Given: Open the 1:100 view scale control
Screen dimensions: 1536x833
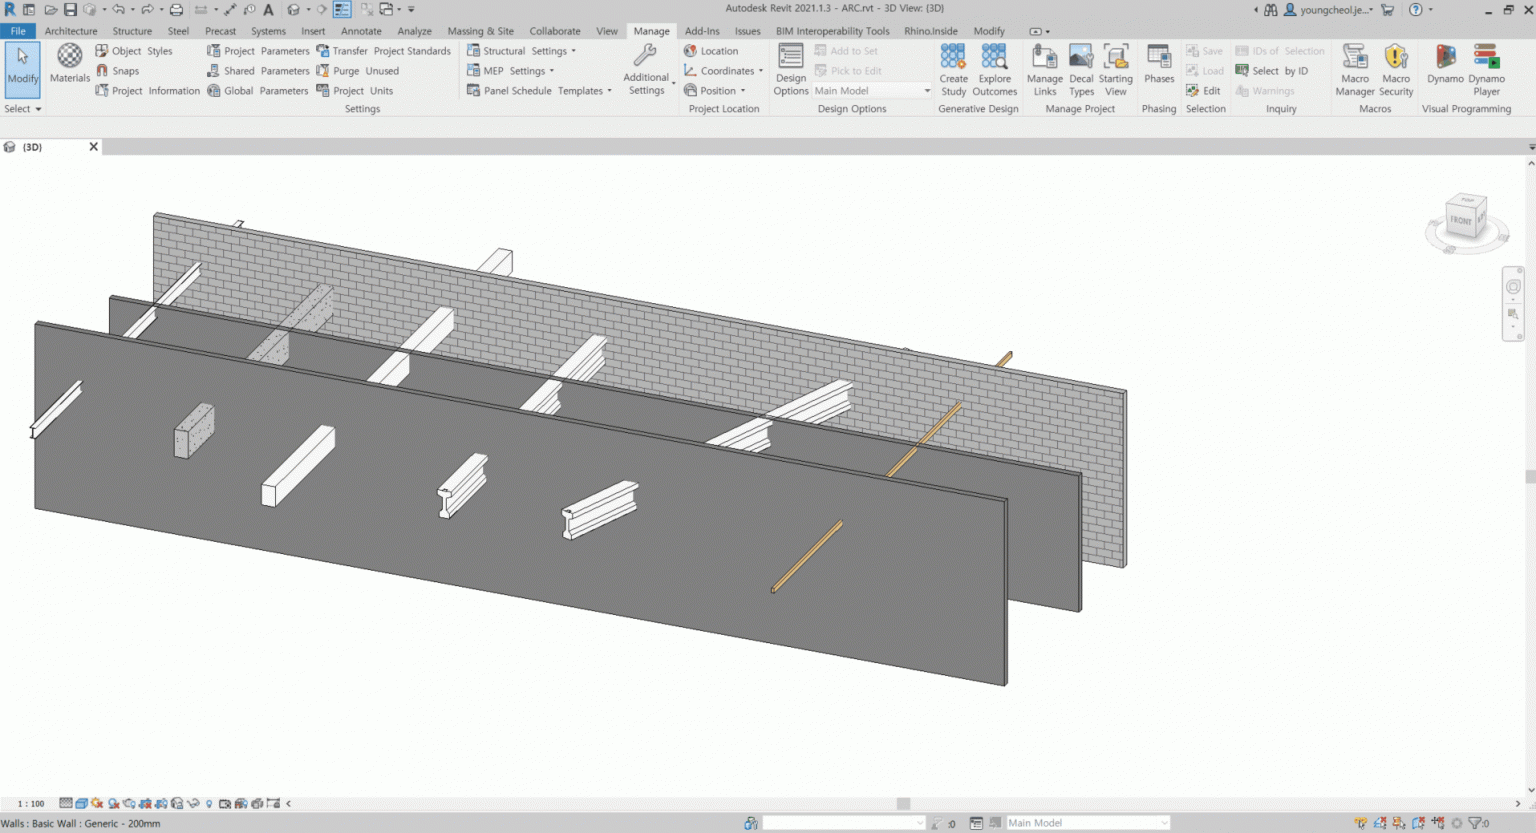Looking at the screenshot, I should point(32,803).
